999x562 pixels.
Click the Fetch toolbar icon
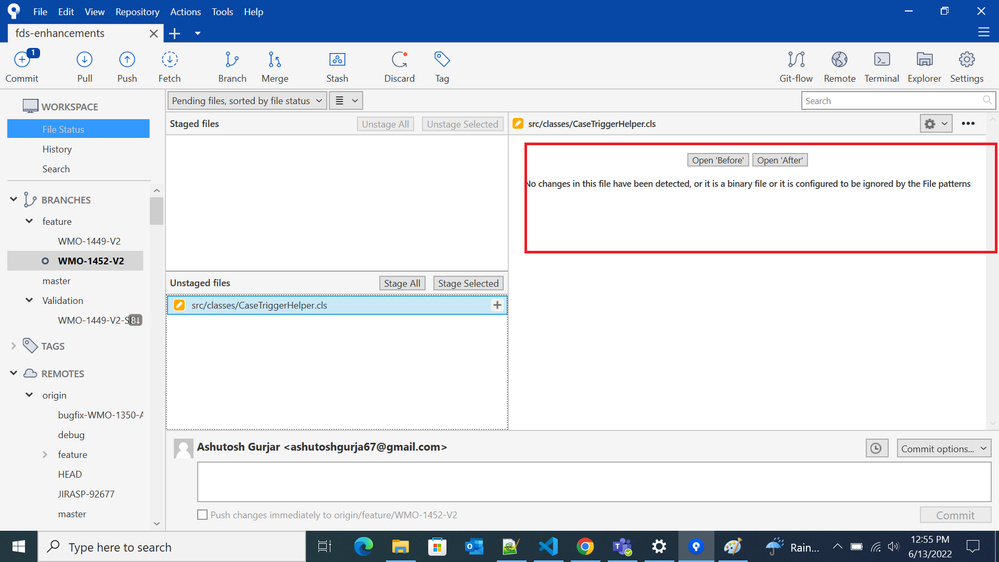(169, 66)
